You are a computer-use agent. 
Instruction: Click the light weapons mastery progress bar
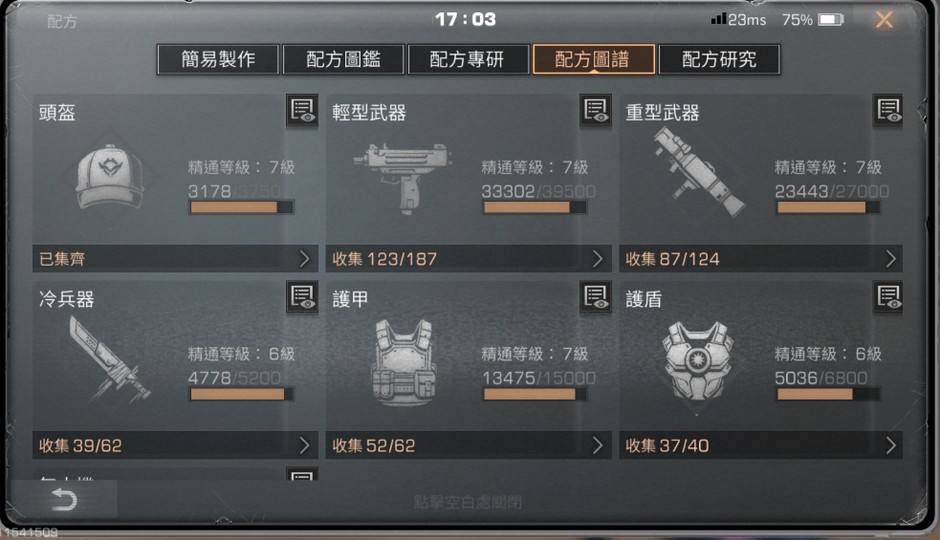(x=535, y=207)
